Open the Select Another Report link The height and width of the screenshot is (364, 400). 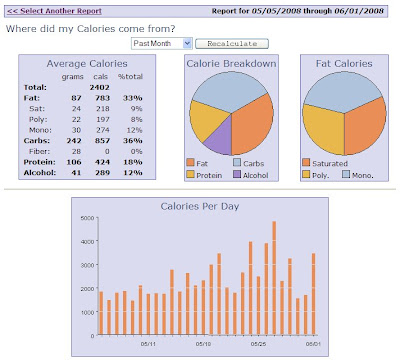54,11
